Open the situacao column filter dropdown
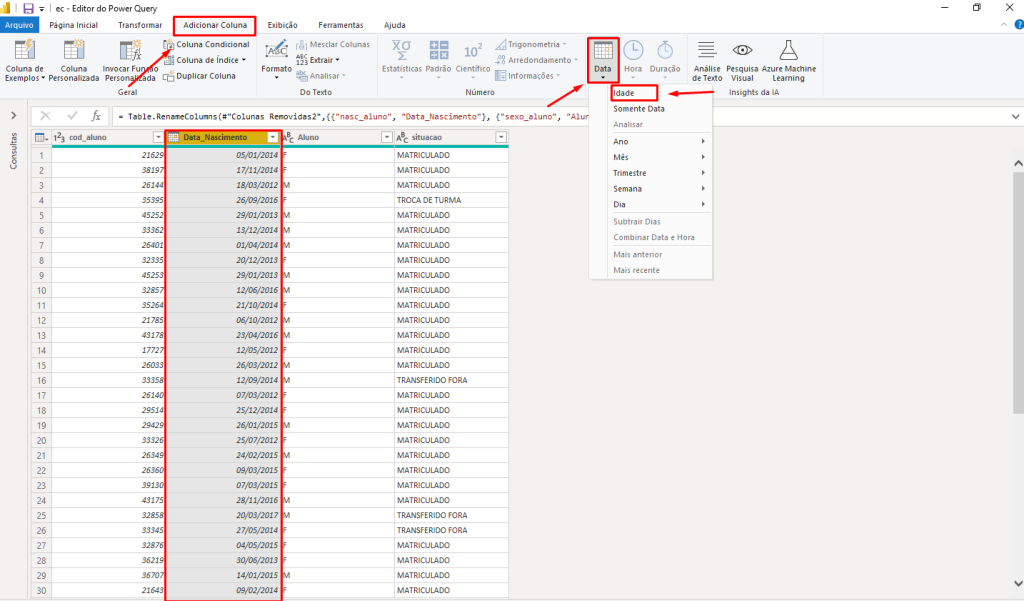1024x601 pixels. coord(501,137)
